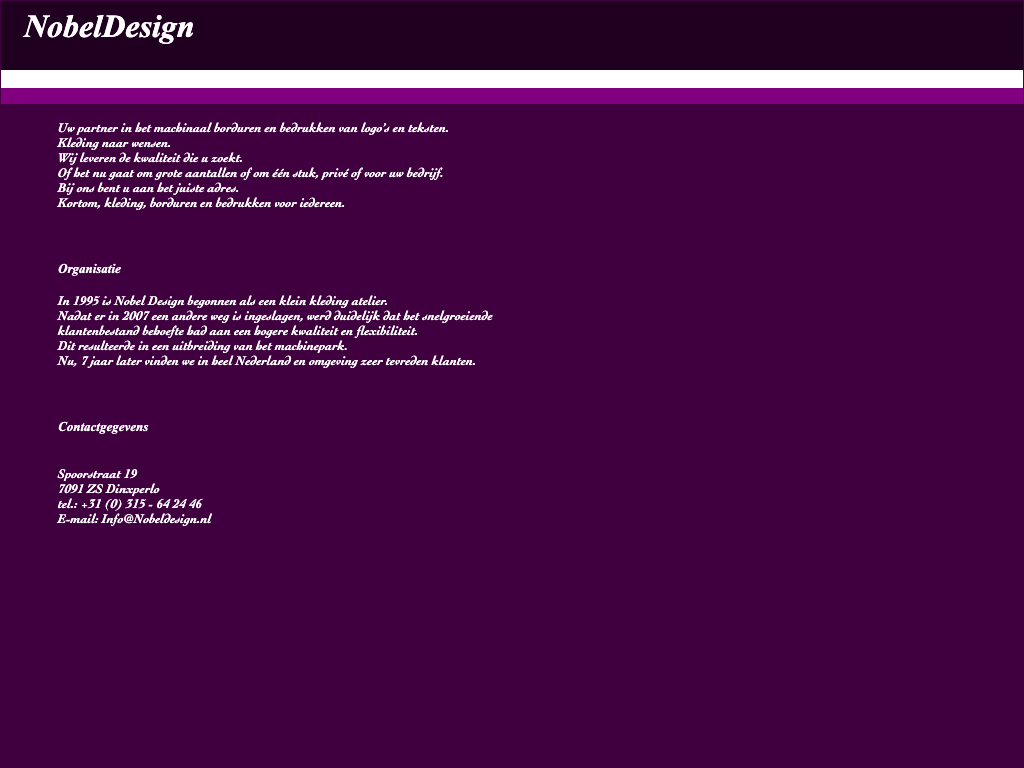Viewport: 1024px width, 768px height.
Task: Click the line starting 'Kortom, kleding, borduren'
Action: point(201,203)
